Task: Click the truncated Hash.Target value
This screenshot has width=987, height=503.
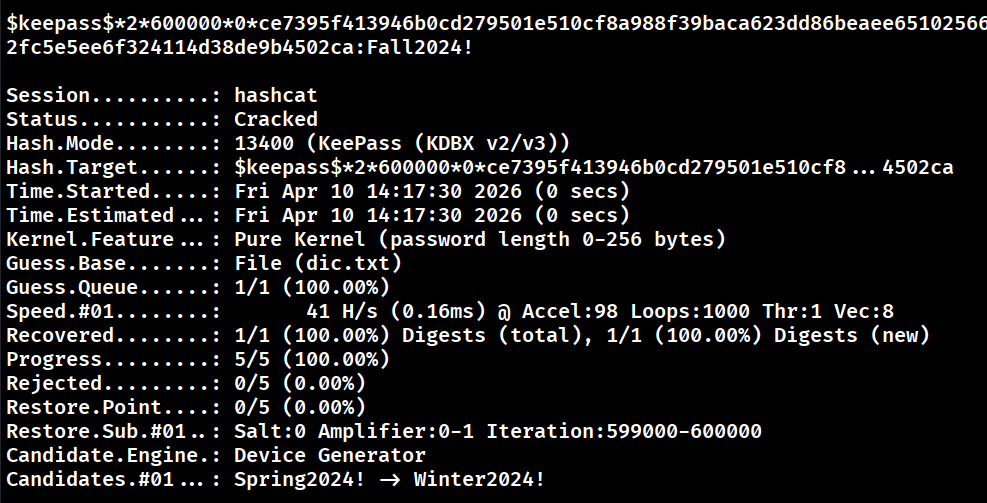Action: (x=594, y=167)
